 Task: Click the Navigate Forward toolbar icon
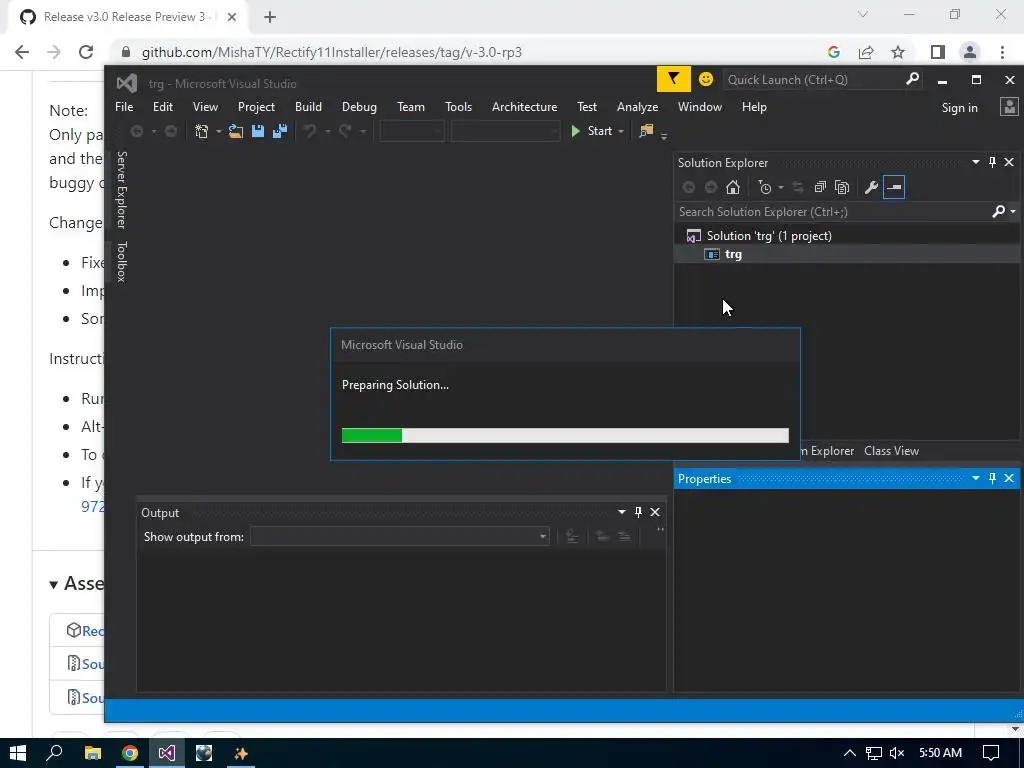[170, 131]
